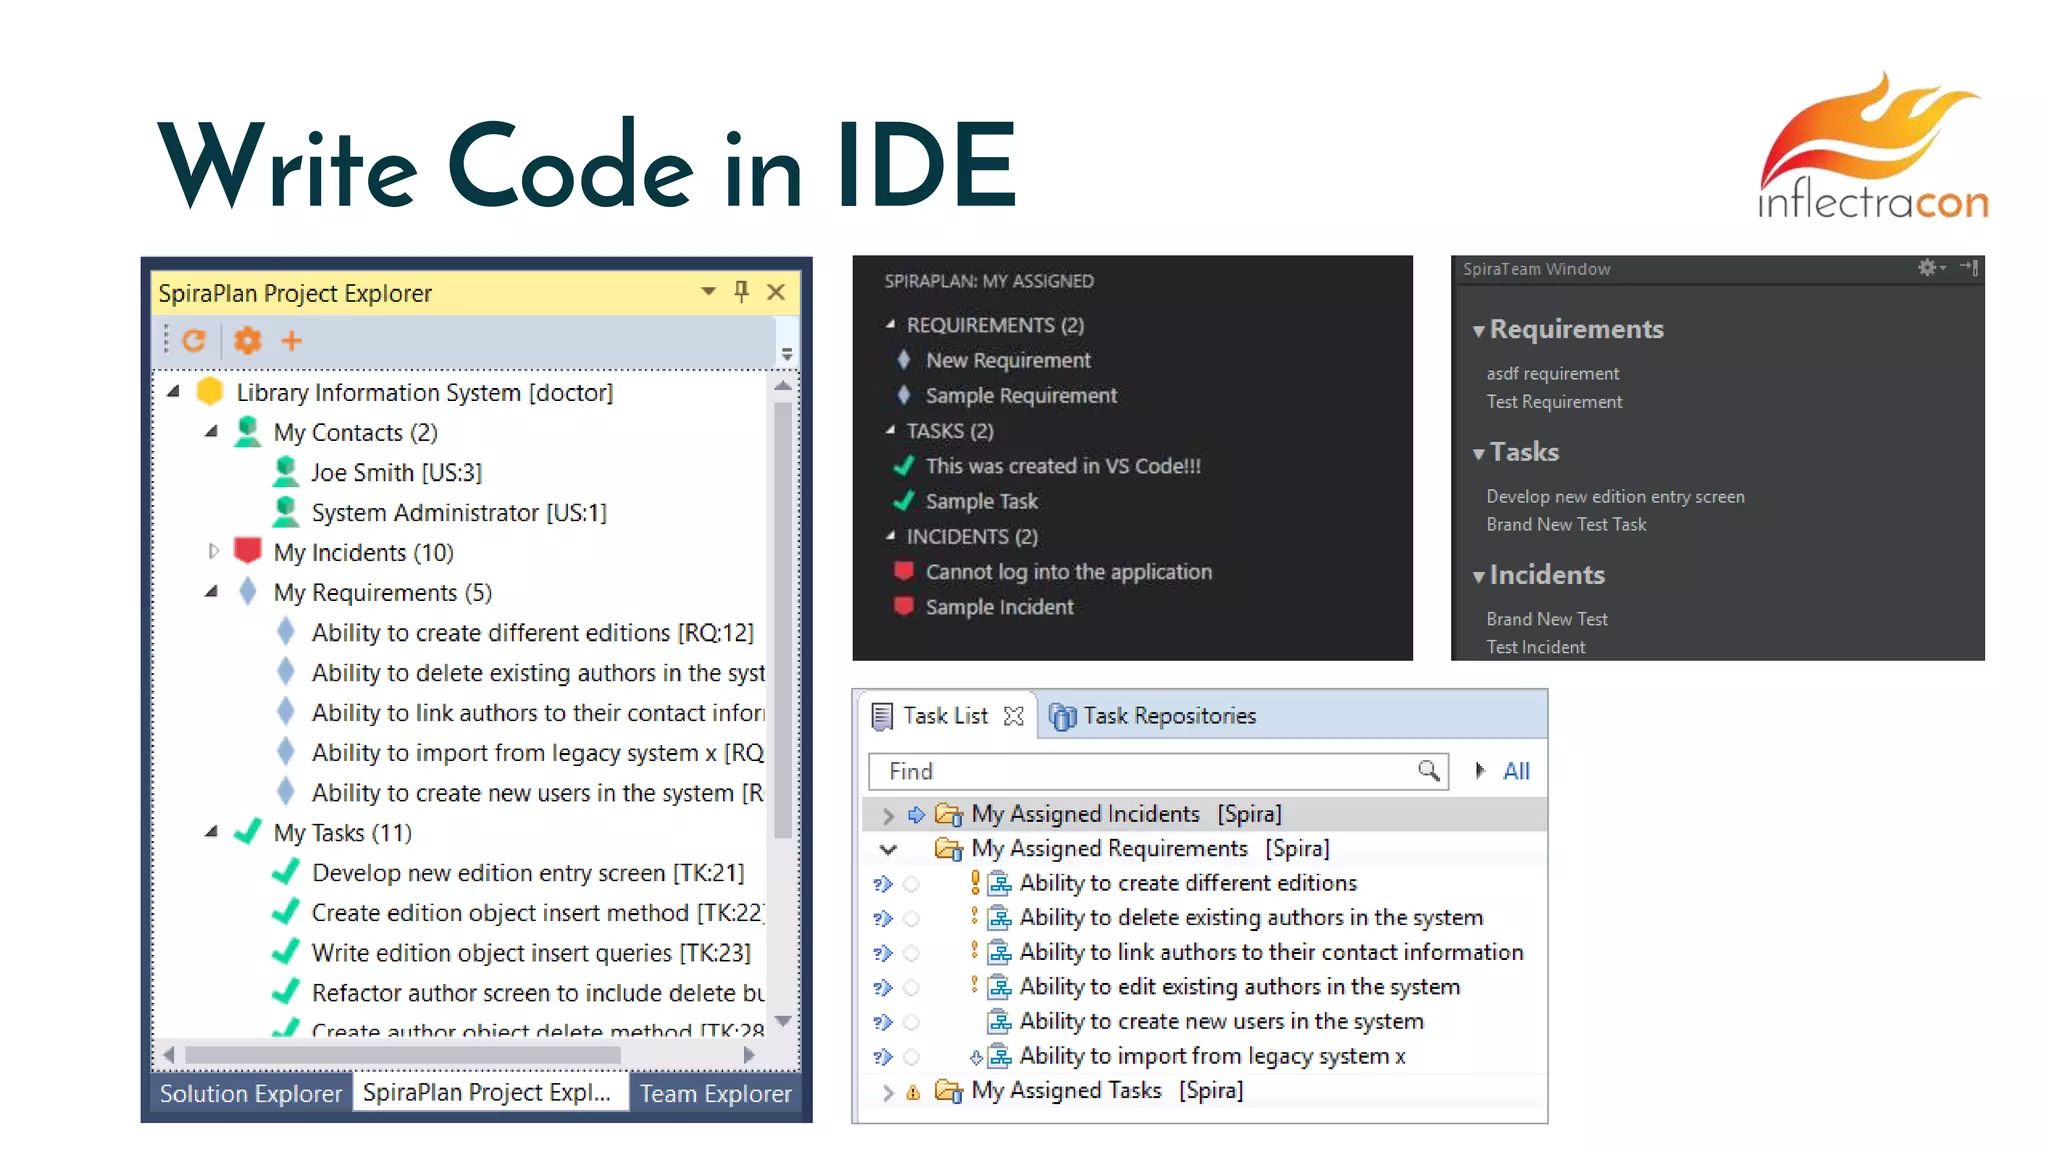Viewport: 2048px width, 1152px height.
Task: Collapse REQUIREMENTS (2) in VS Code panel
Action: [889, 324]
